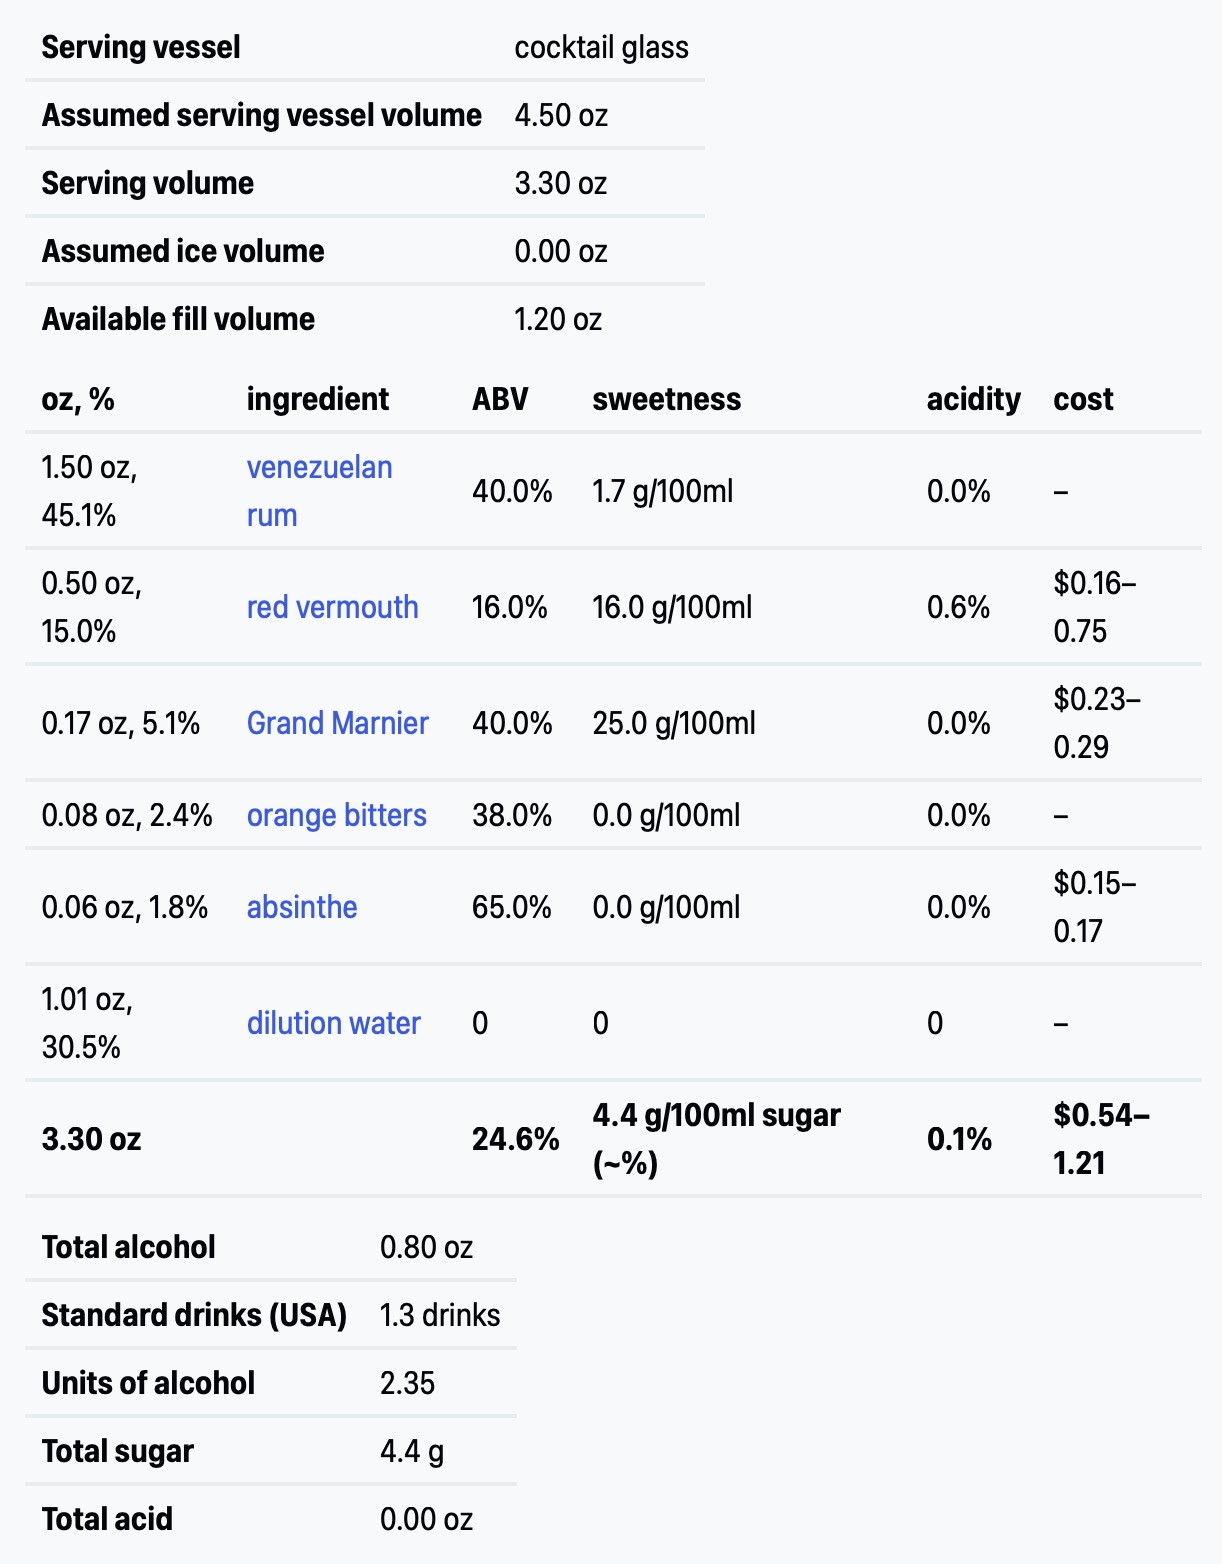Viewport: 1222px width, 1564px height.
Task: Open the Grand Marnier ingredient page
Action: click(337, 723)
